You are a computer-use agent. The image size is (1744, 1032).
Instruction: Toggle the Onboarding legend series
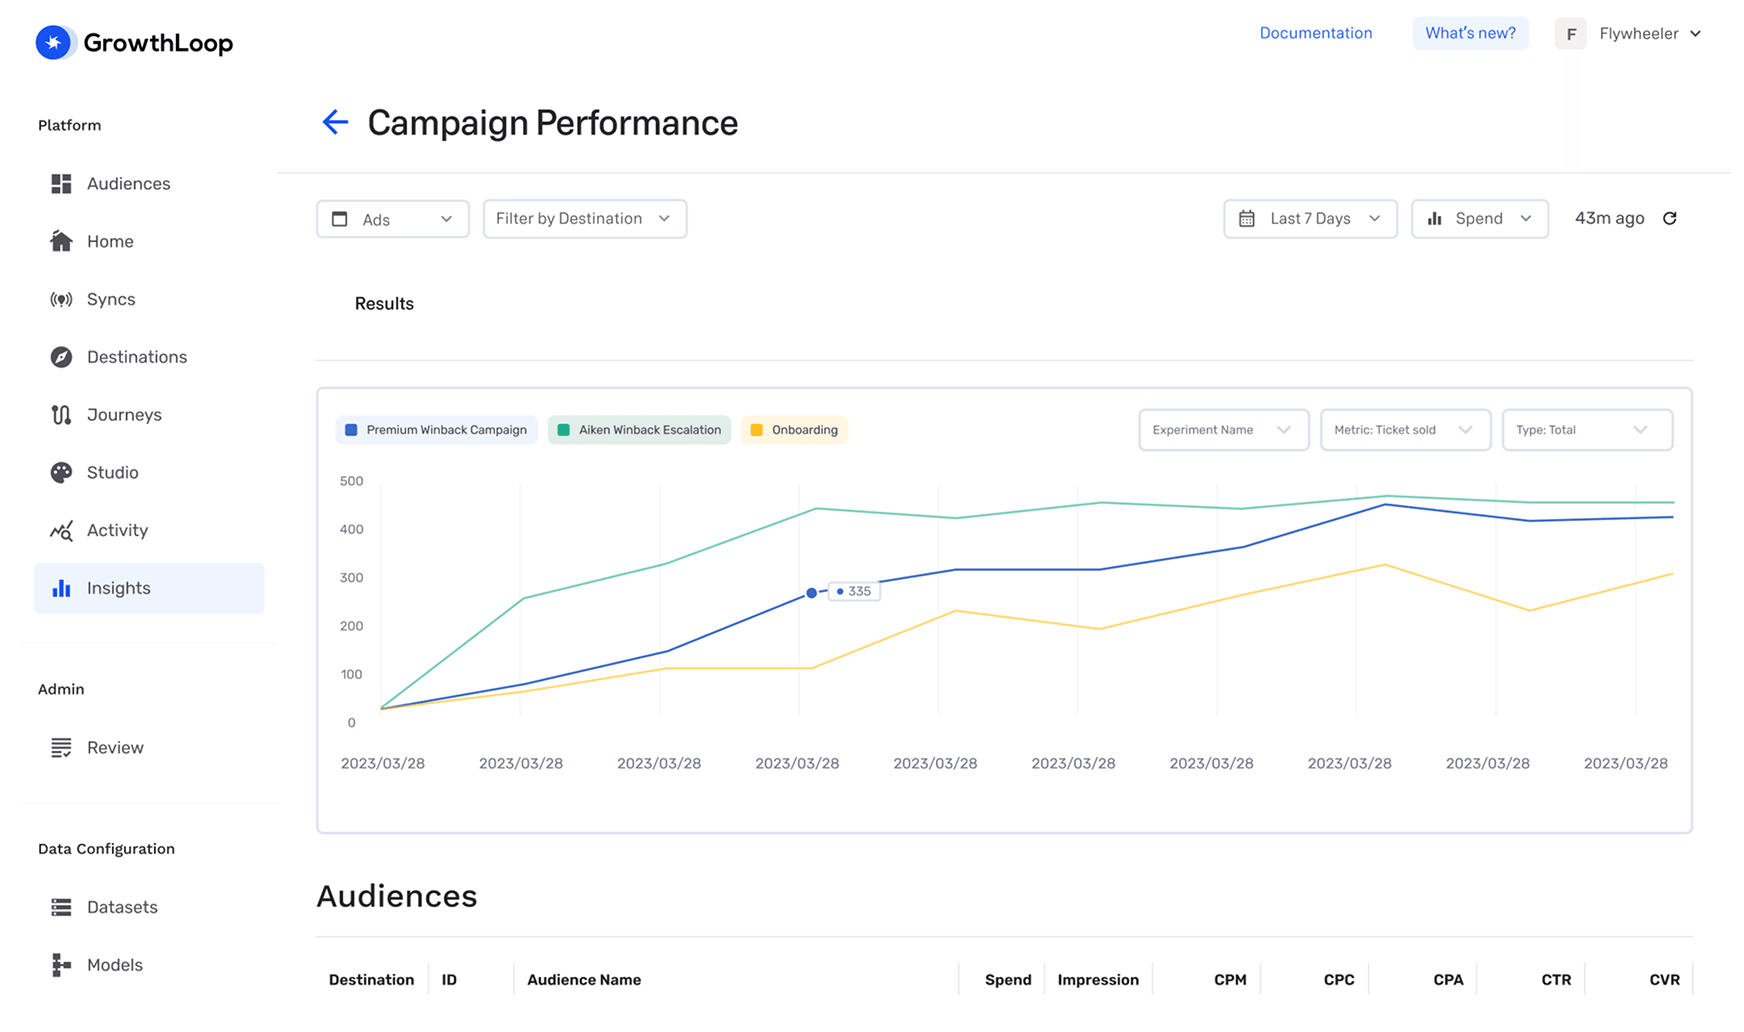click(794, 430)
